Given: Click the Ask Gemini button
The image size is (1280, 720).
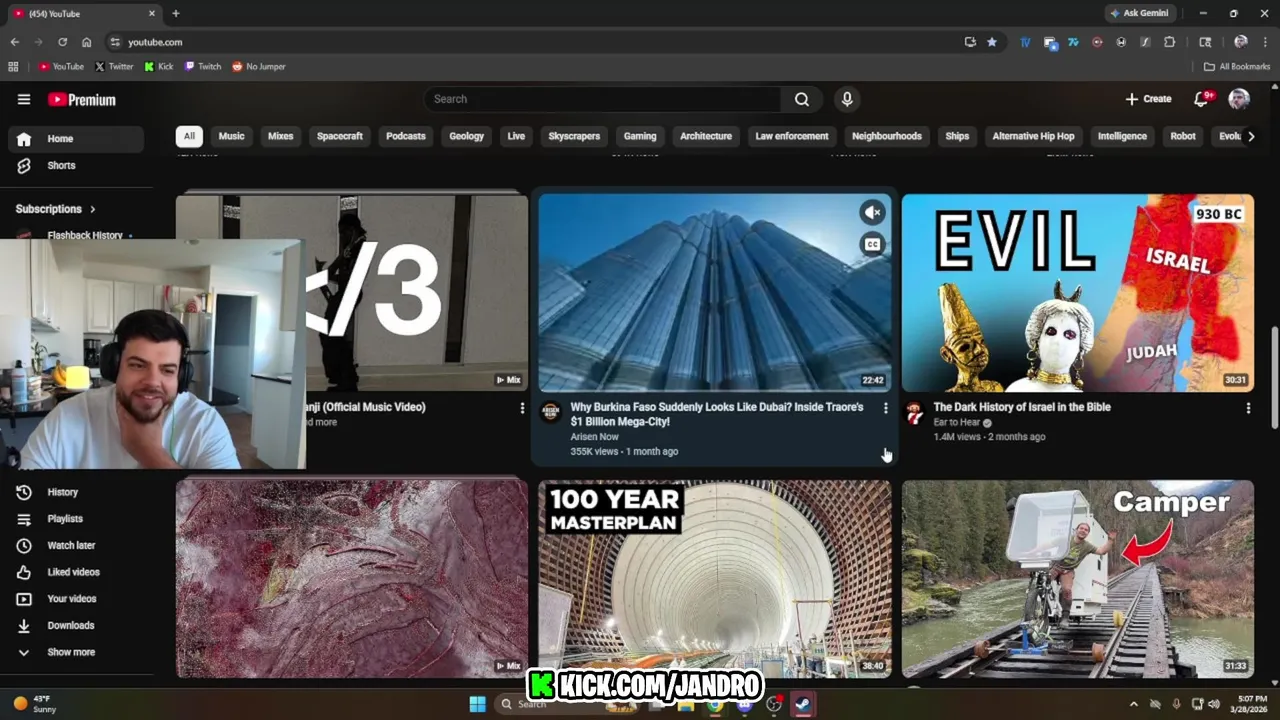Looking at the screenshot, I should pyautogui.click(x=1139, y=13).
